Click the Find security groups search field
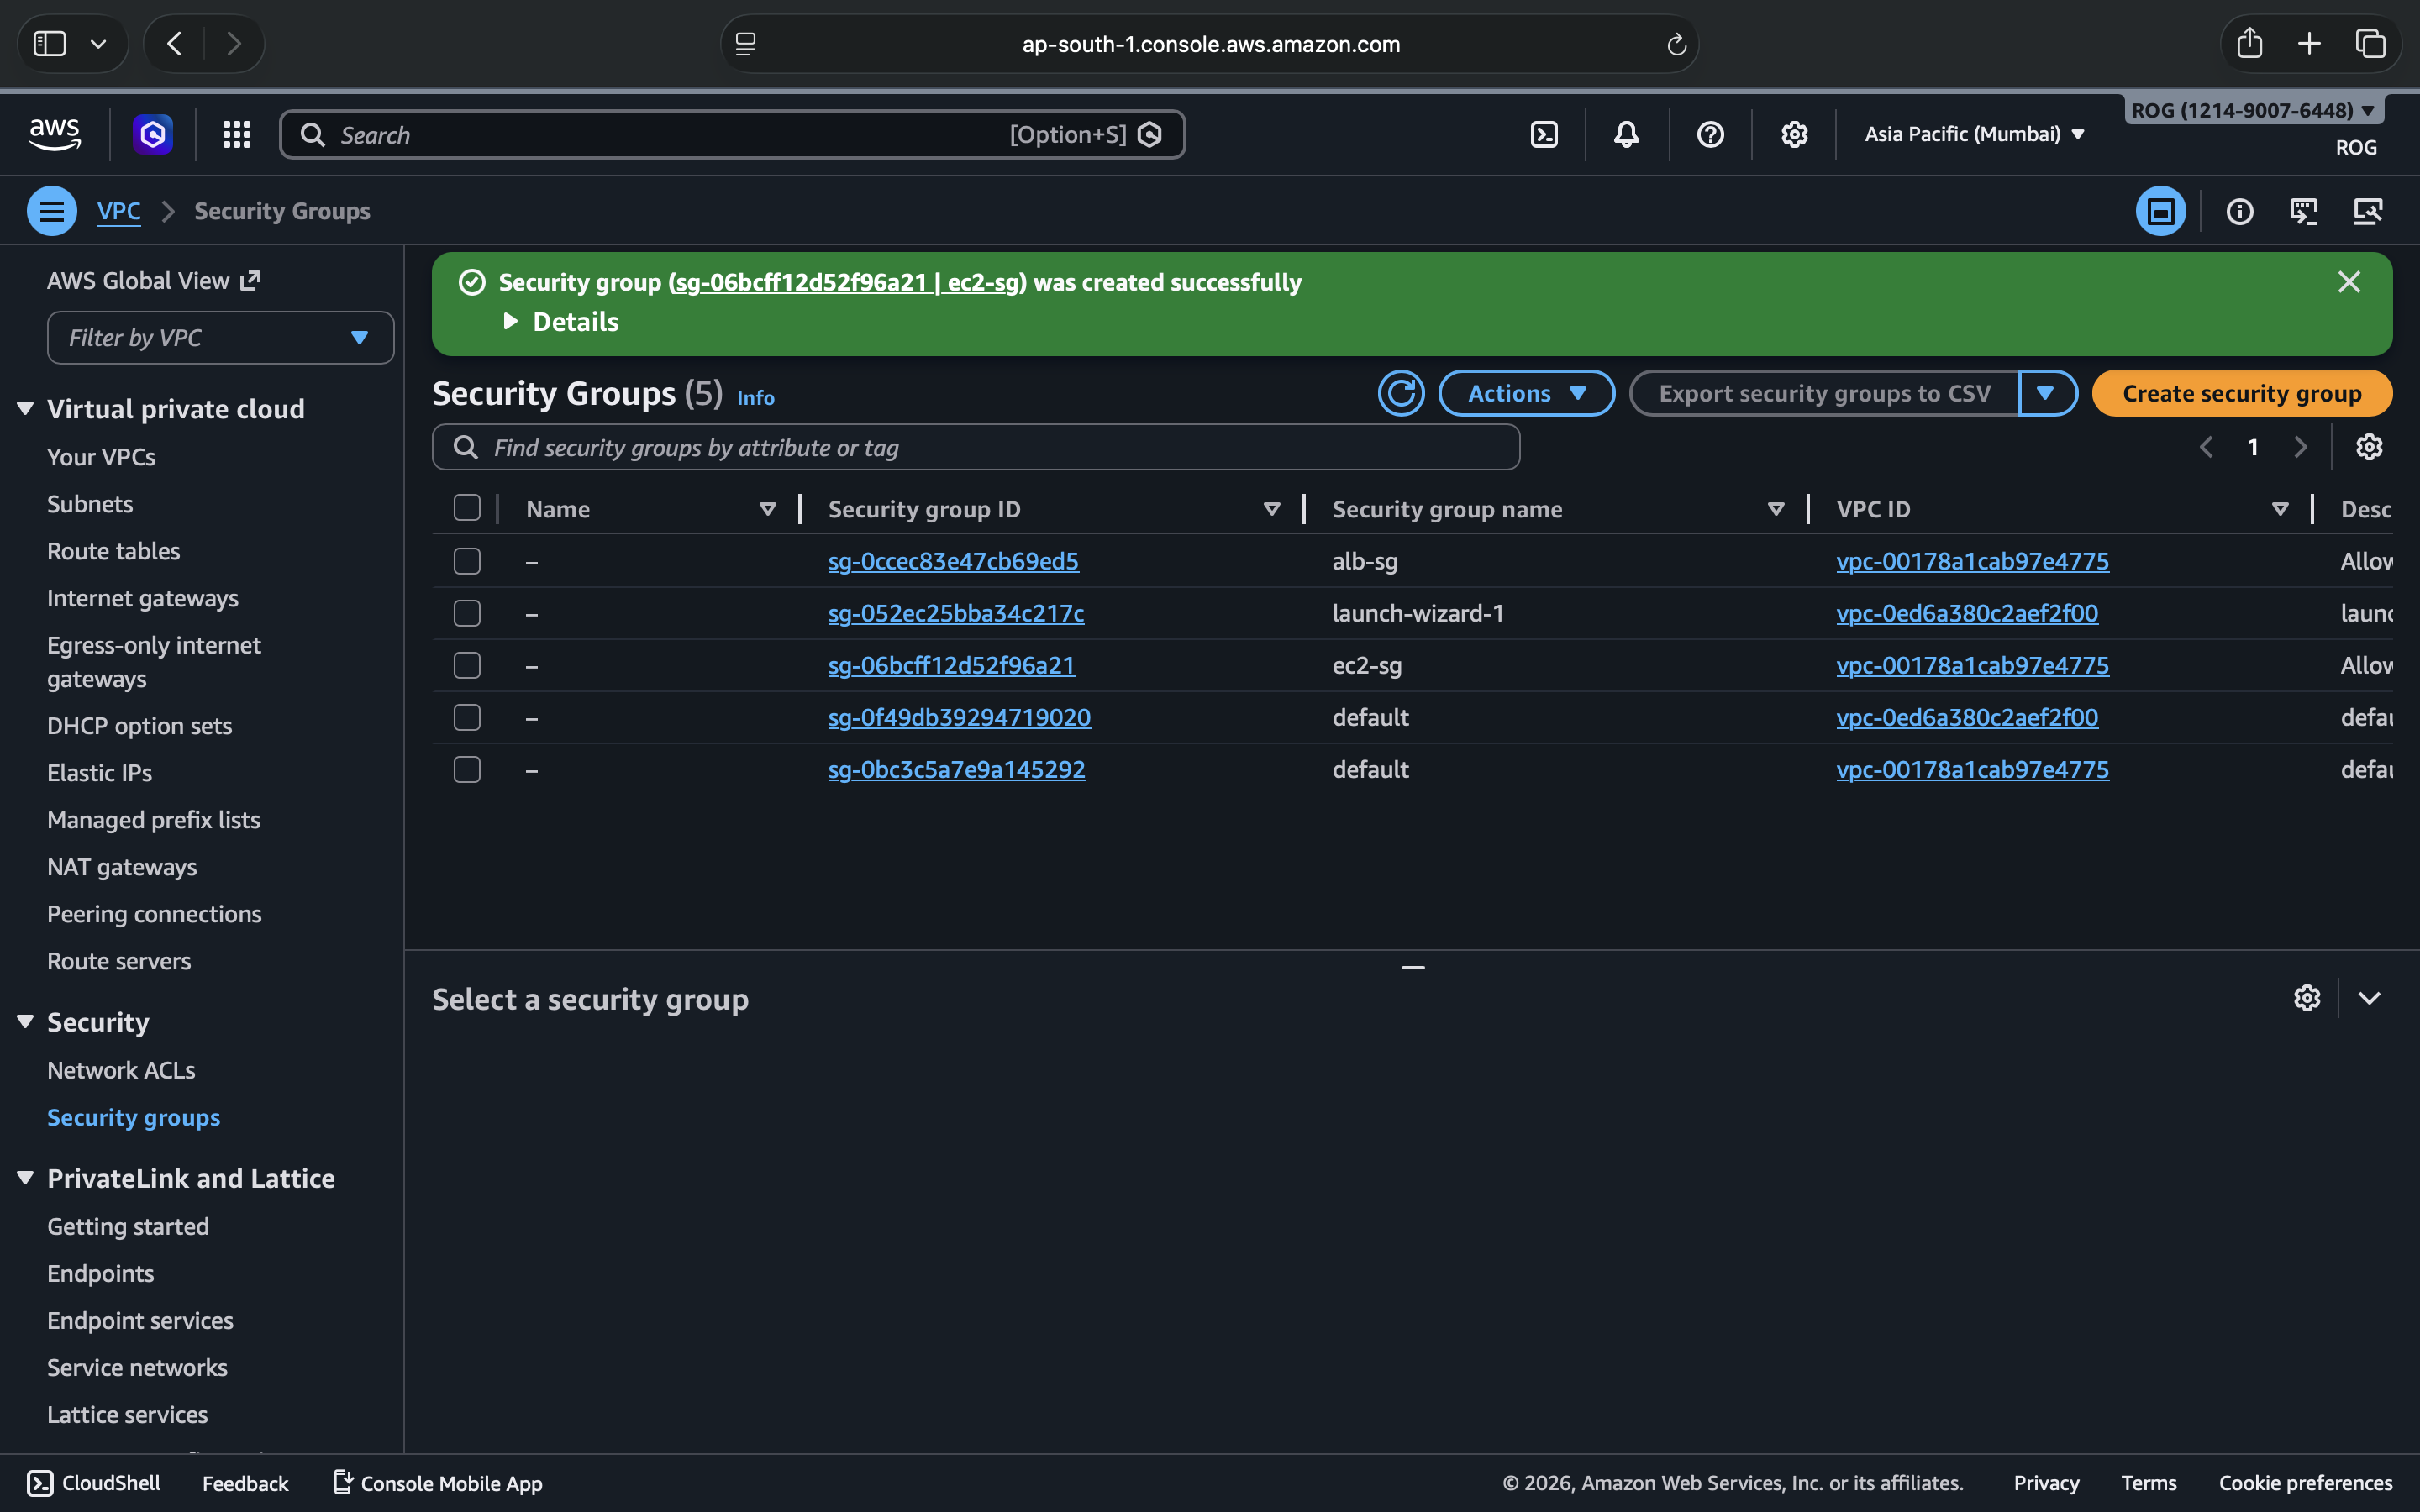The image size is (2420, 1512). pyautogui.click(x=975, y=447)
